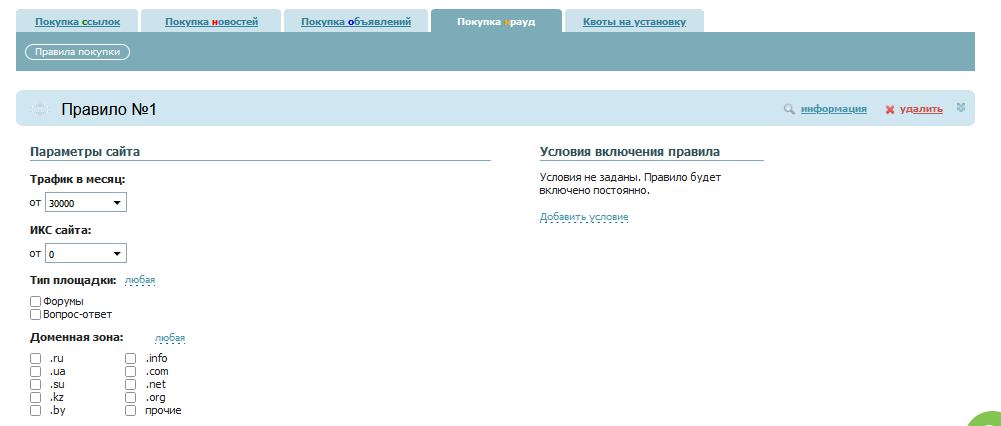Open the информация link
The width and height of the screenshot is (1001, 426).
pos(833,109)
